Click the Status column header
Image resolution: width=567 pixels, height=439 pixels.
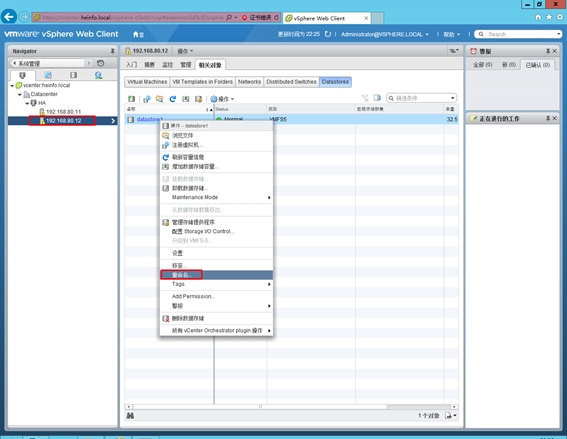pyautogui.click(x=240, y=109)
